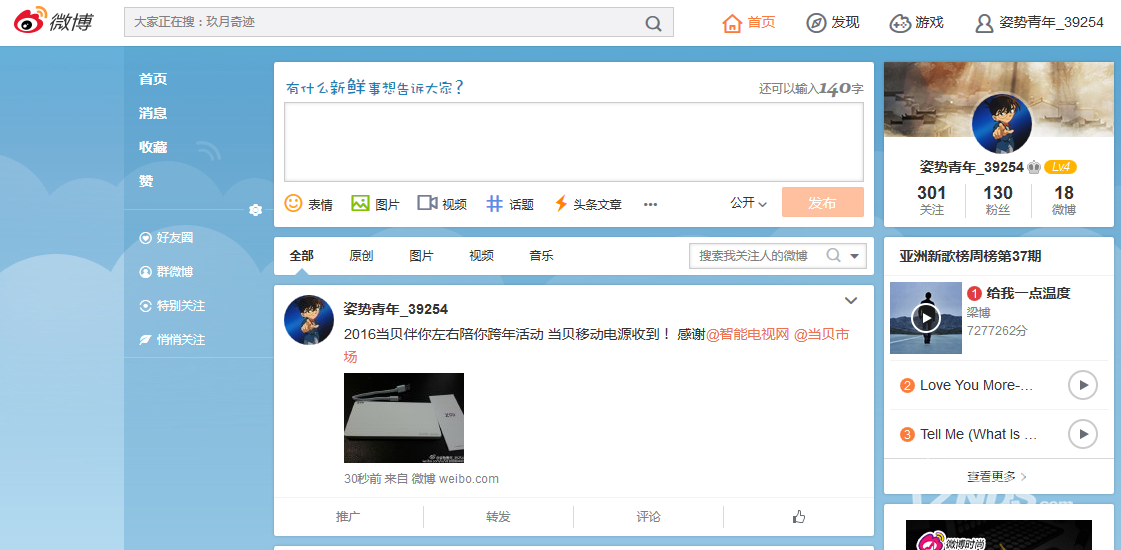Switch to the 全部 feed tab
The height and width of the screenshot is (550, 1121).
[x=302, y=255]
